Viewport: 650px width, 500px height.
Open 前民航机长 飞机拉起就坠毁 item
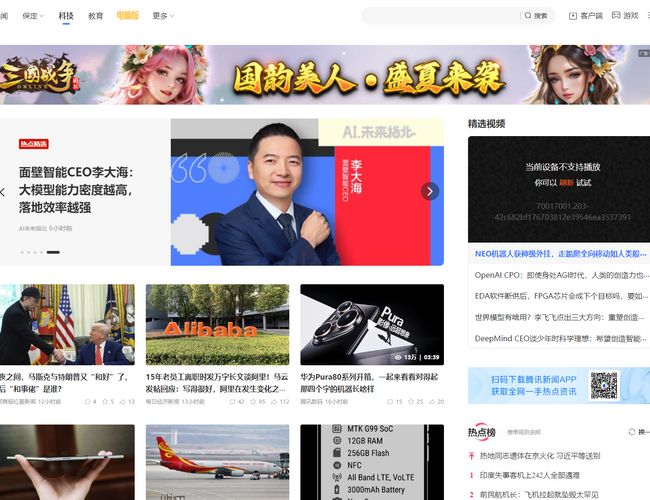click(539, 494)
